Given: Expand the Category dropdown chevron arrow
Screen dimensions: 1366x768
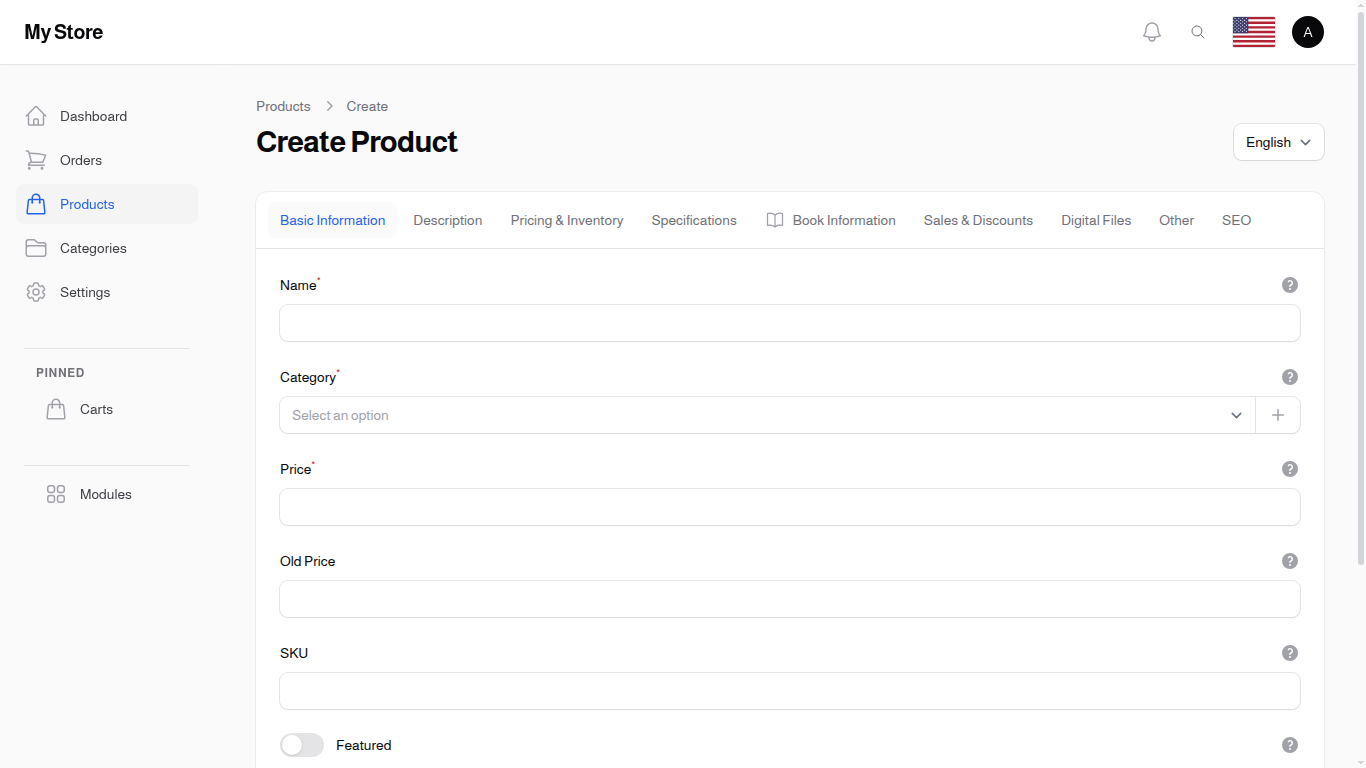Looking at the screenshot, I should (x=1236, y=415).
